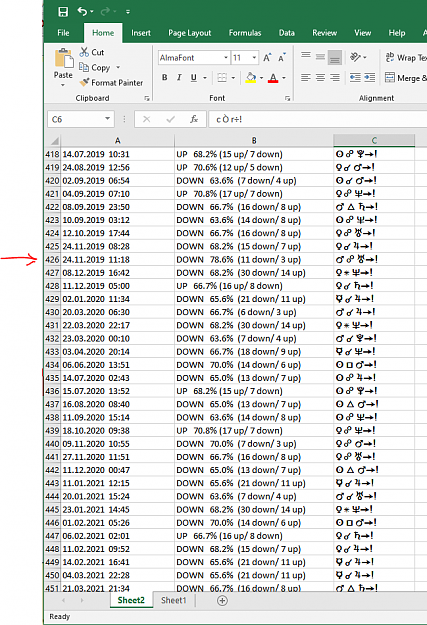Click the Align Right icon

point(335,77)
